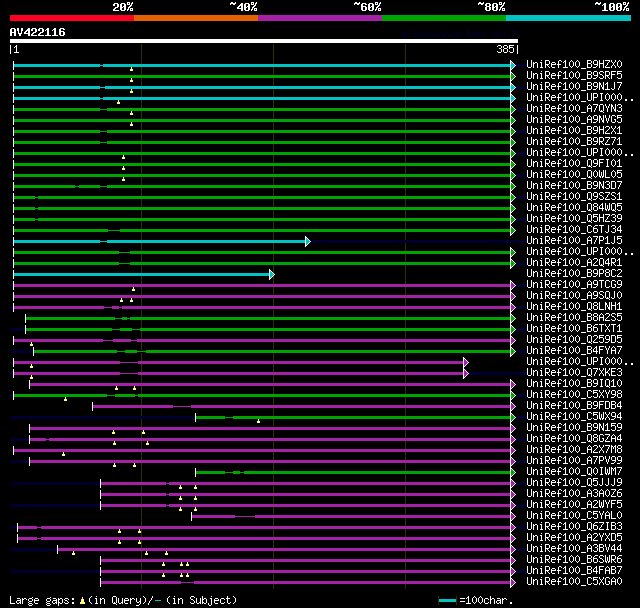Click the UniRef100_Q9FI01 label

[574, 164]
